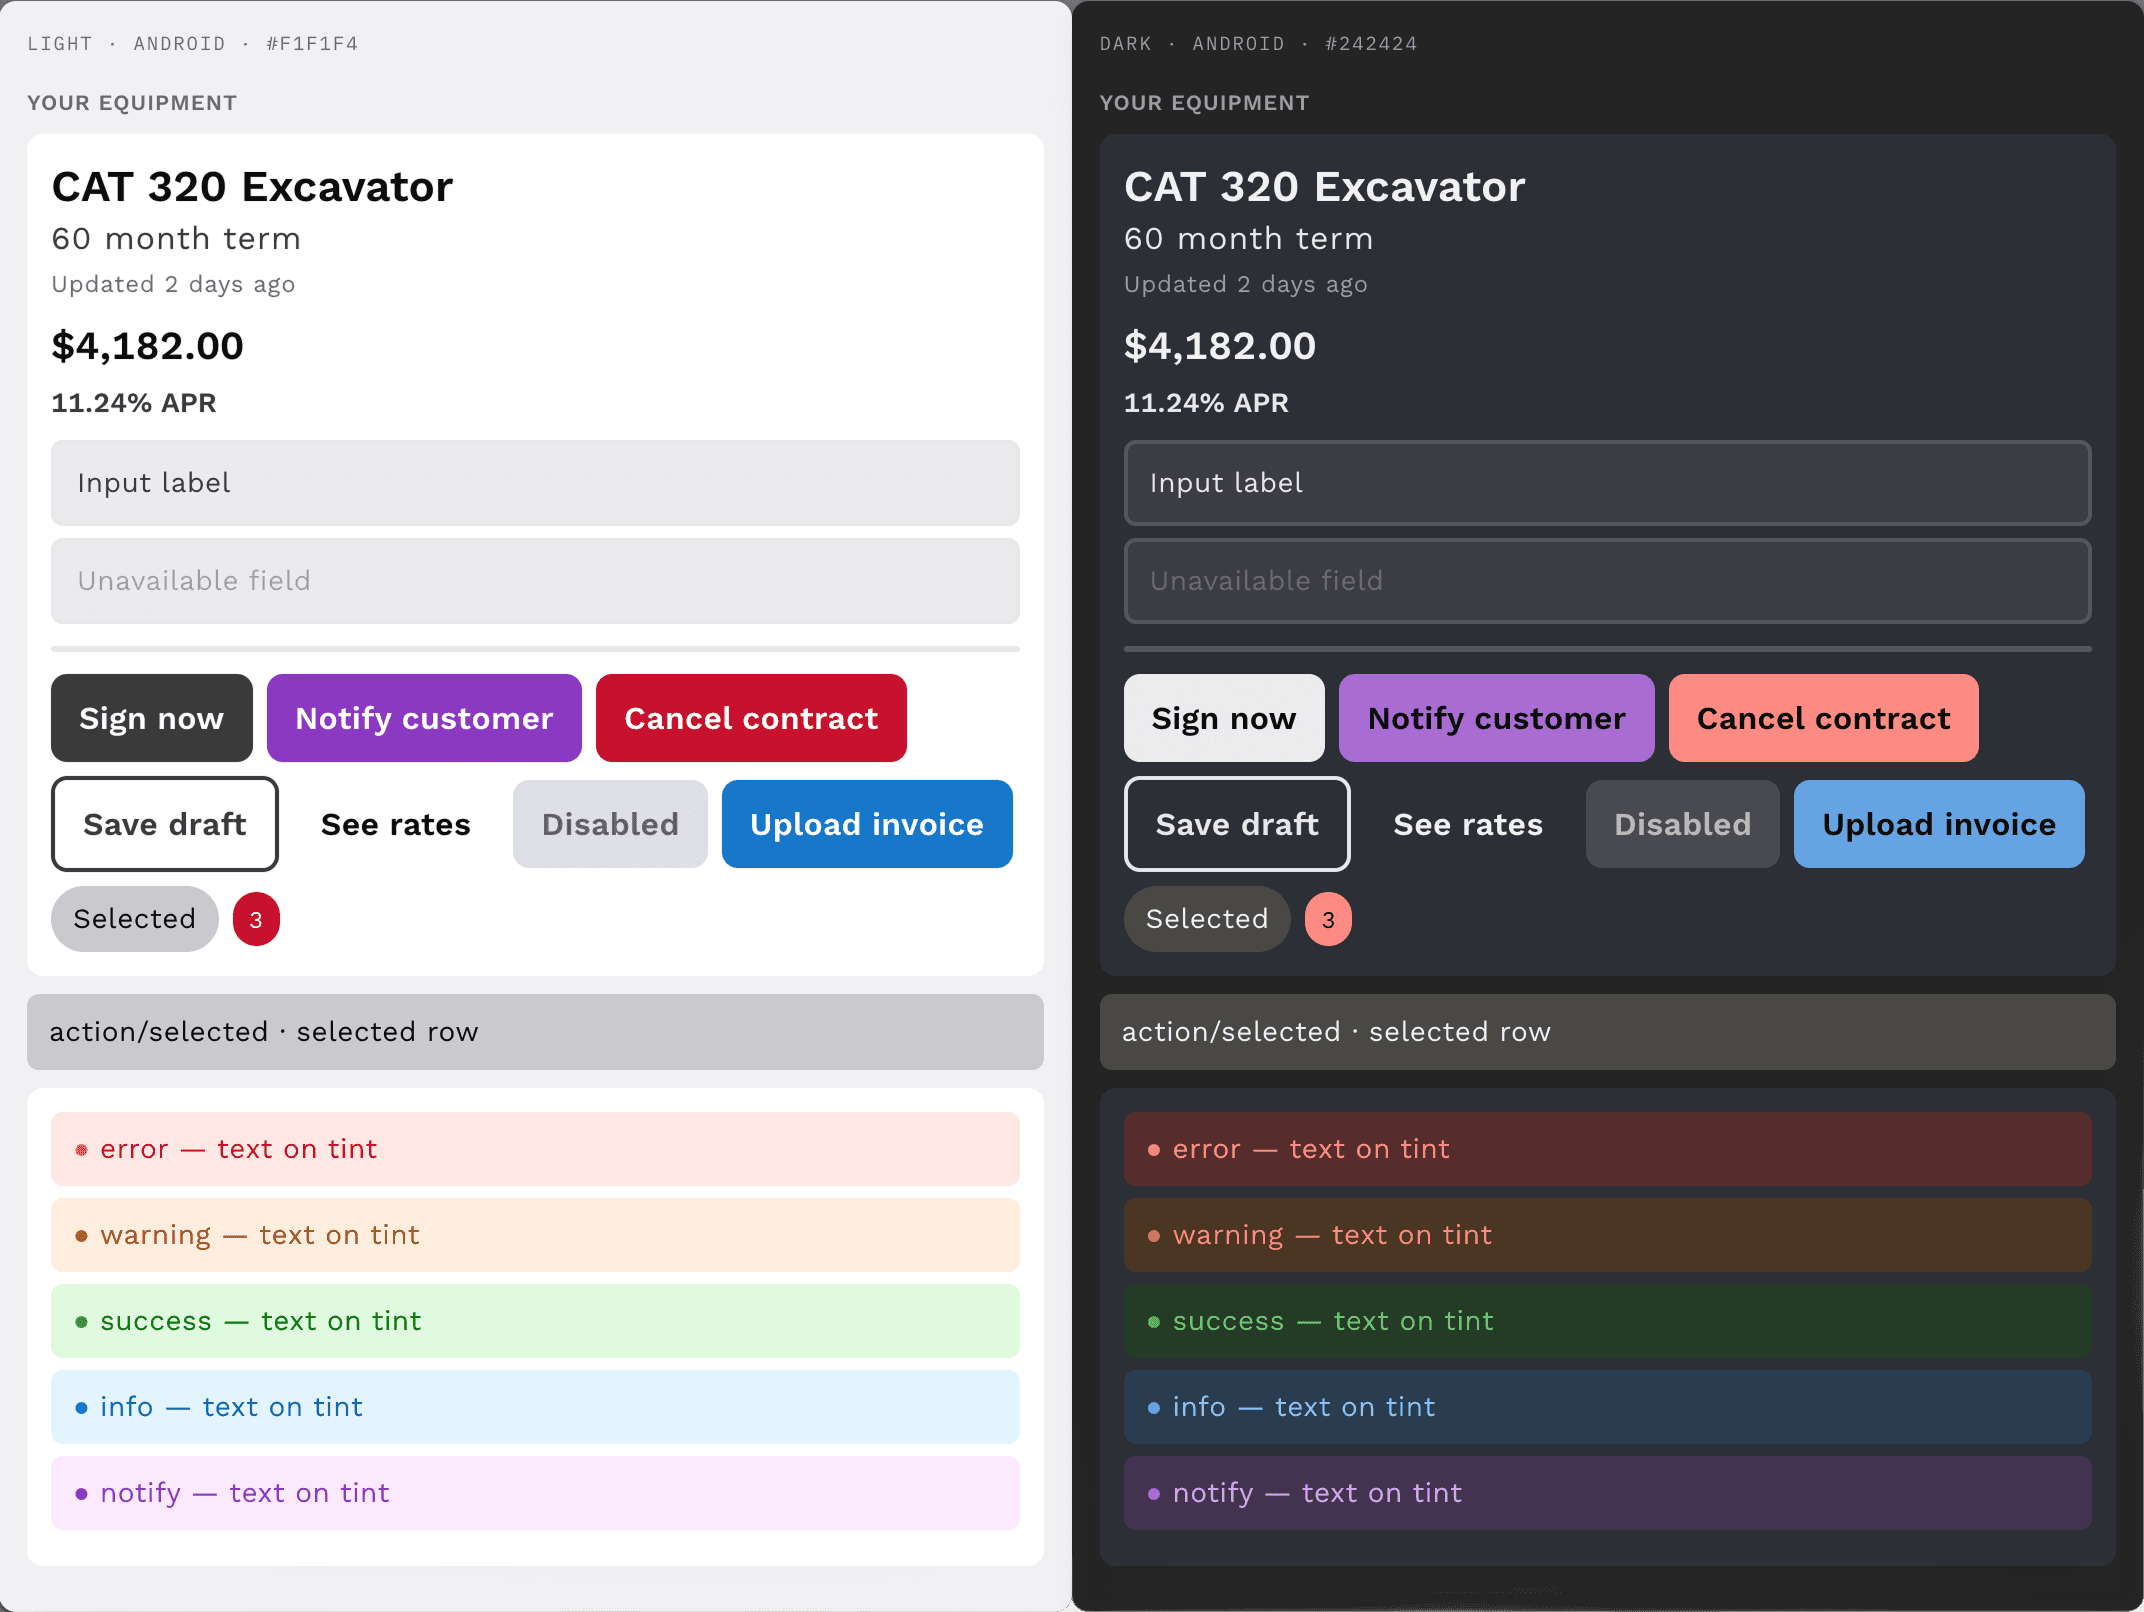2144x1612 pixels.
Task: Click the success text on tint banner in light panel
Action: coord(535,1321)
